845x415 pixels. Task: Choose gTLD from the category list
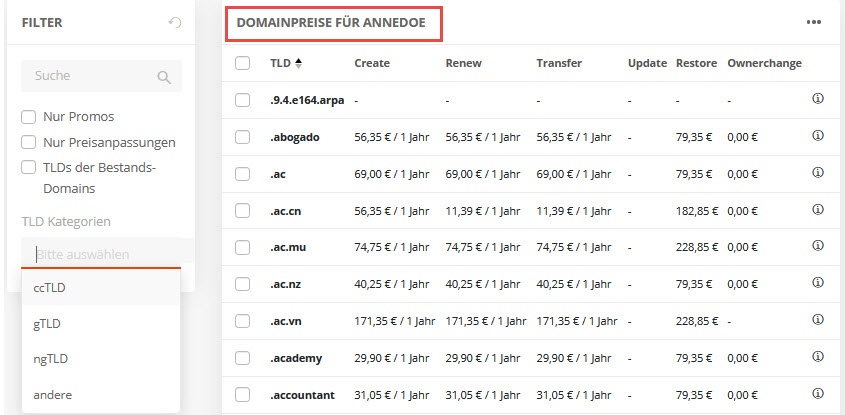[x=101, y=324]
